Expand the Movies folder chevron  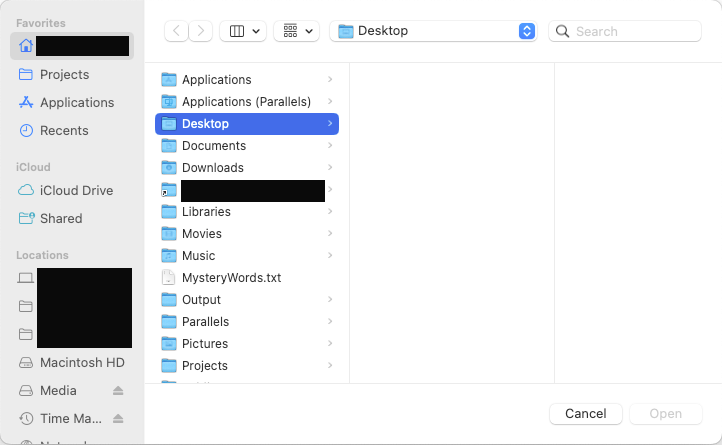(x=330, y=234)
